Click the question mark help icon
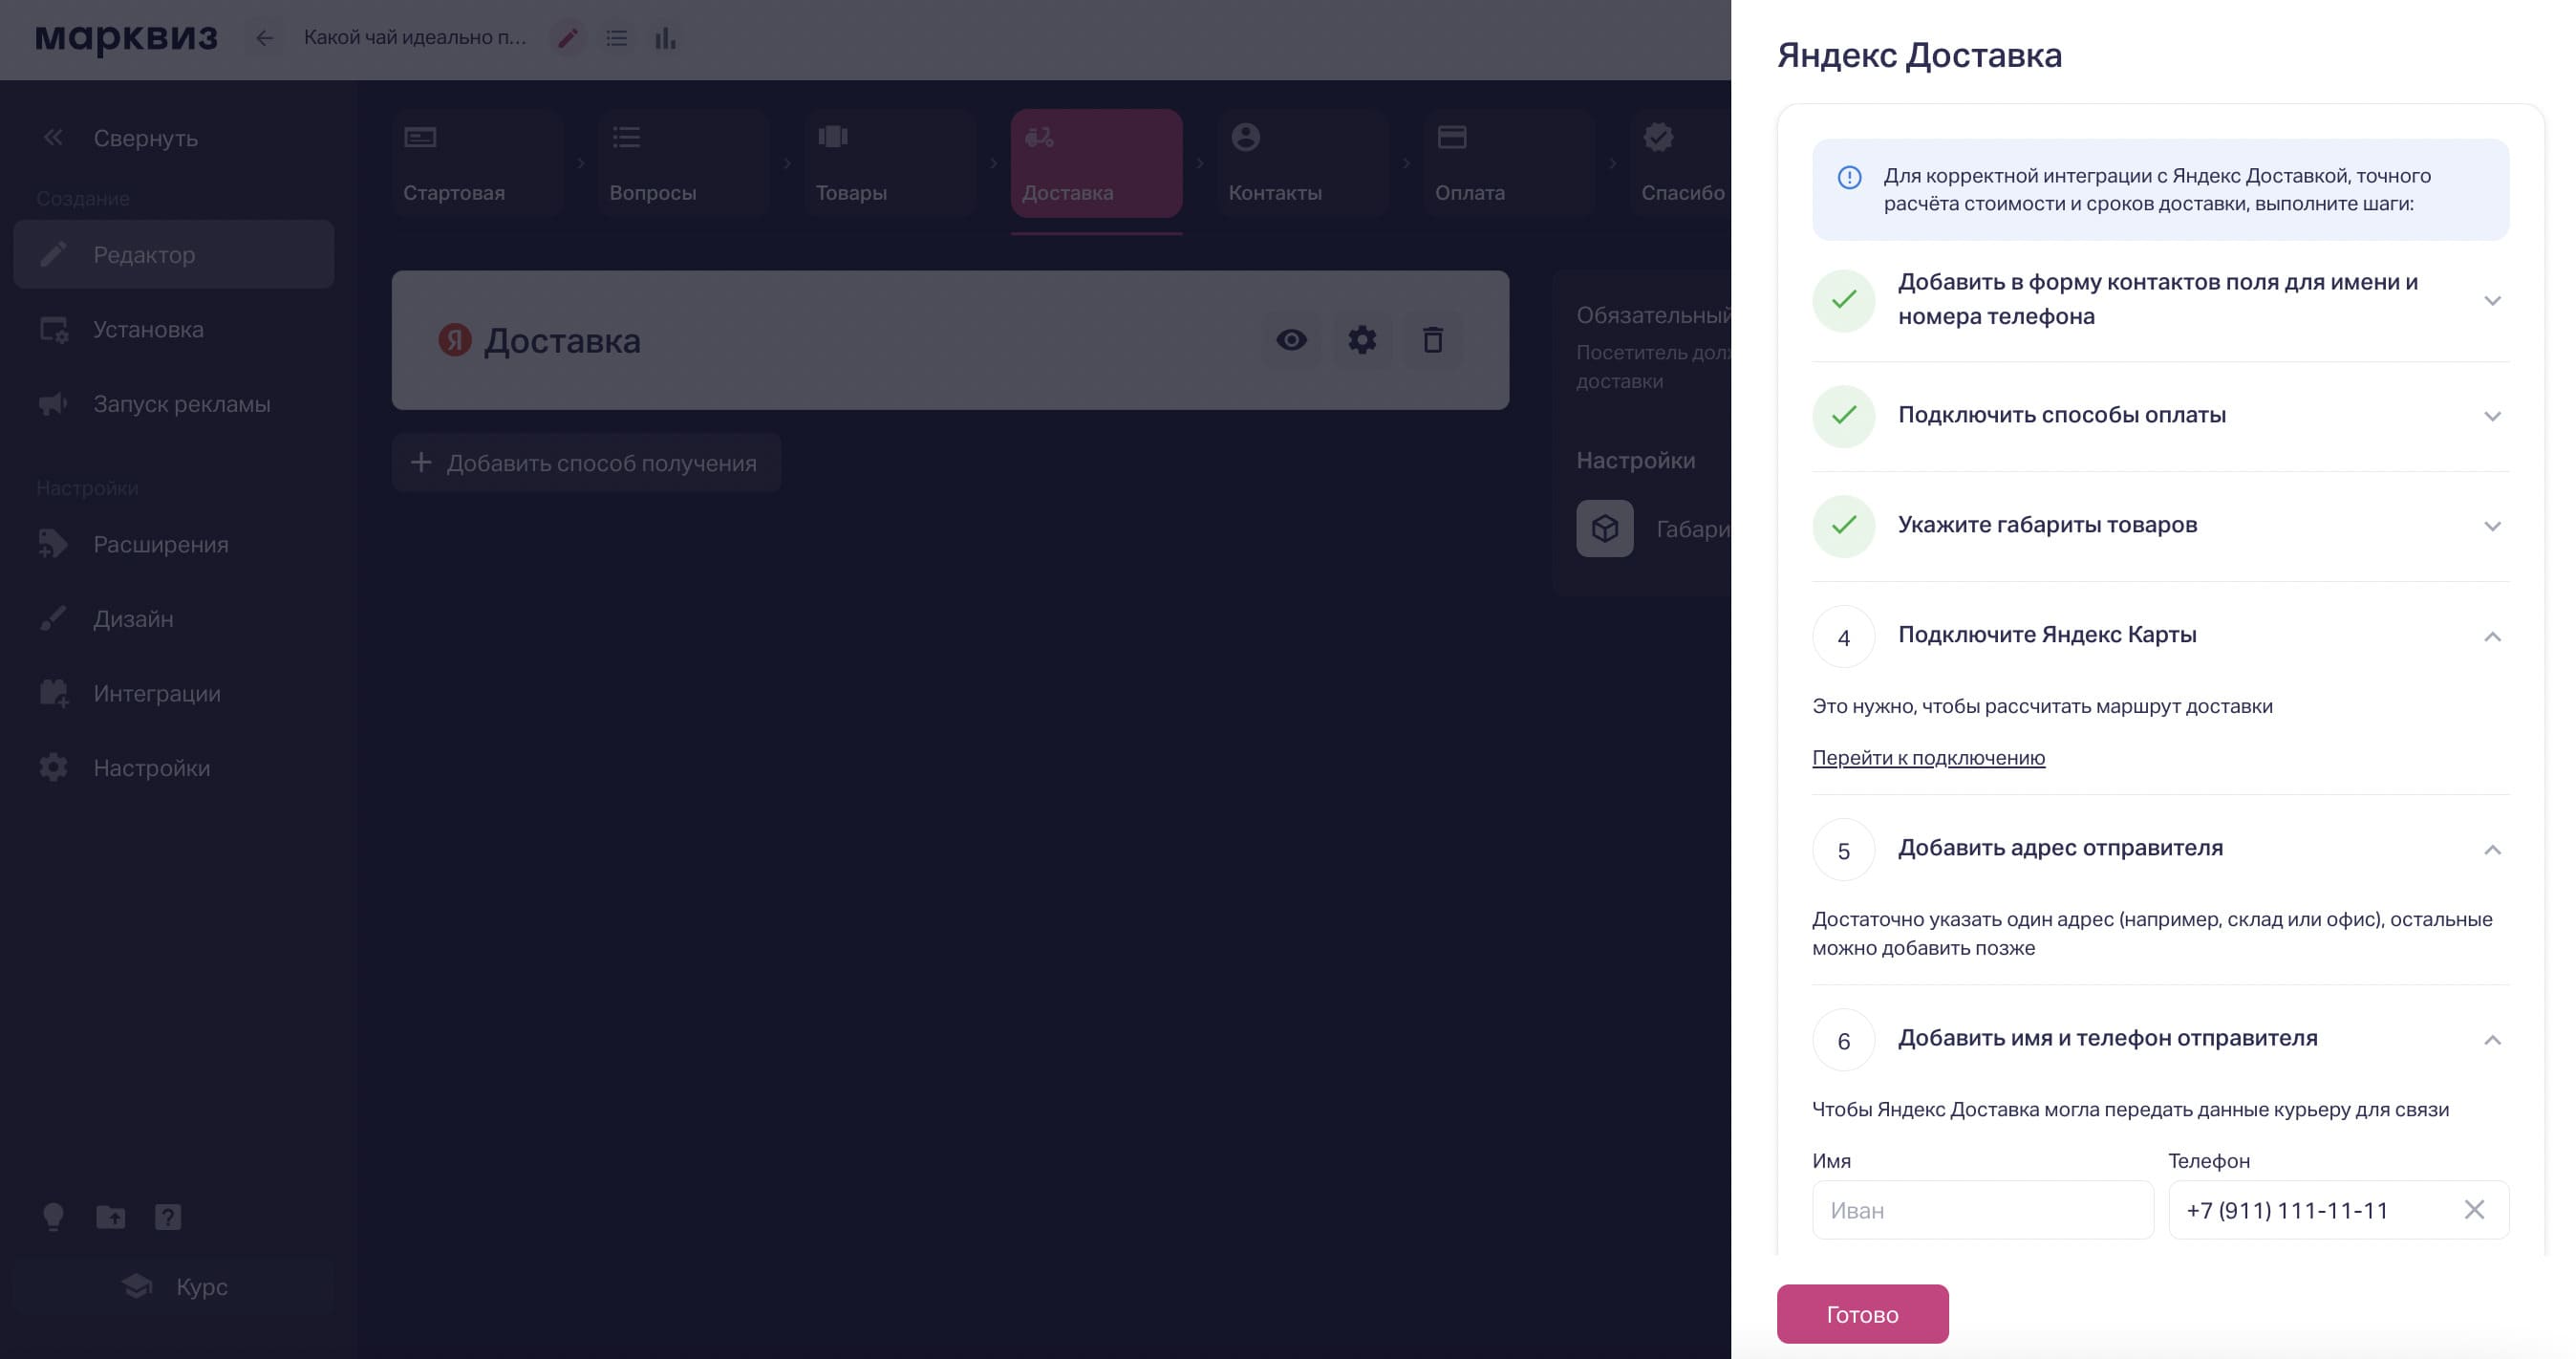 pos(167,1216)
